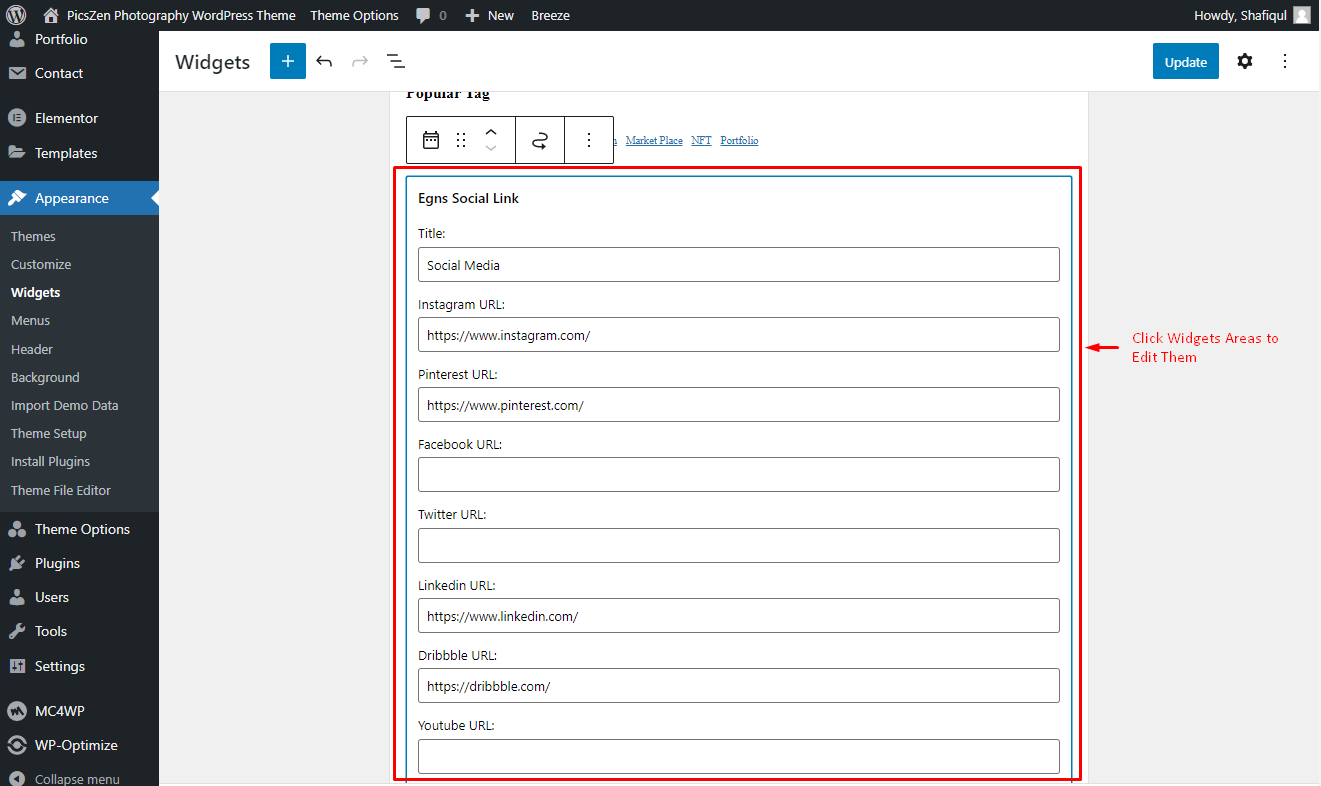The height and width of the screenshot is (786, 1321).
Task: Click the calendar block type icon
Action: click(431, 140)
